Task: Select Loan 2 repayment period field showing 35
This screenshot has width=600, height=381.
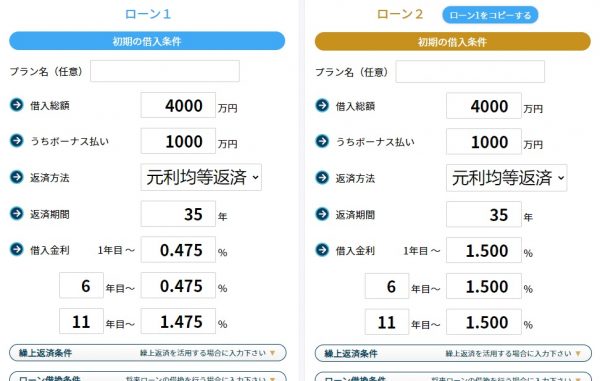Action: click(x=484, y=215)
